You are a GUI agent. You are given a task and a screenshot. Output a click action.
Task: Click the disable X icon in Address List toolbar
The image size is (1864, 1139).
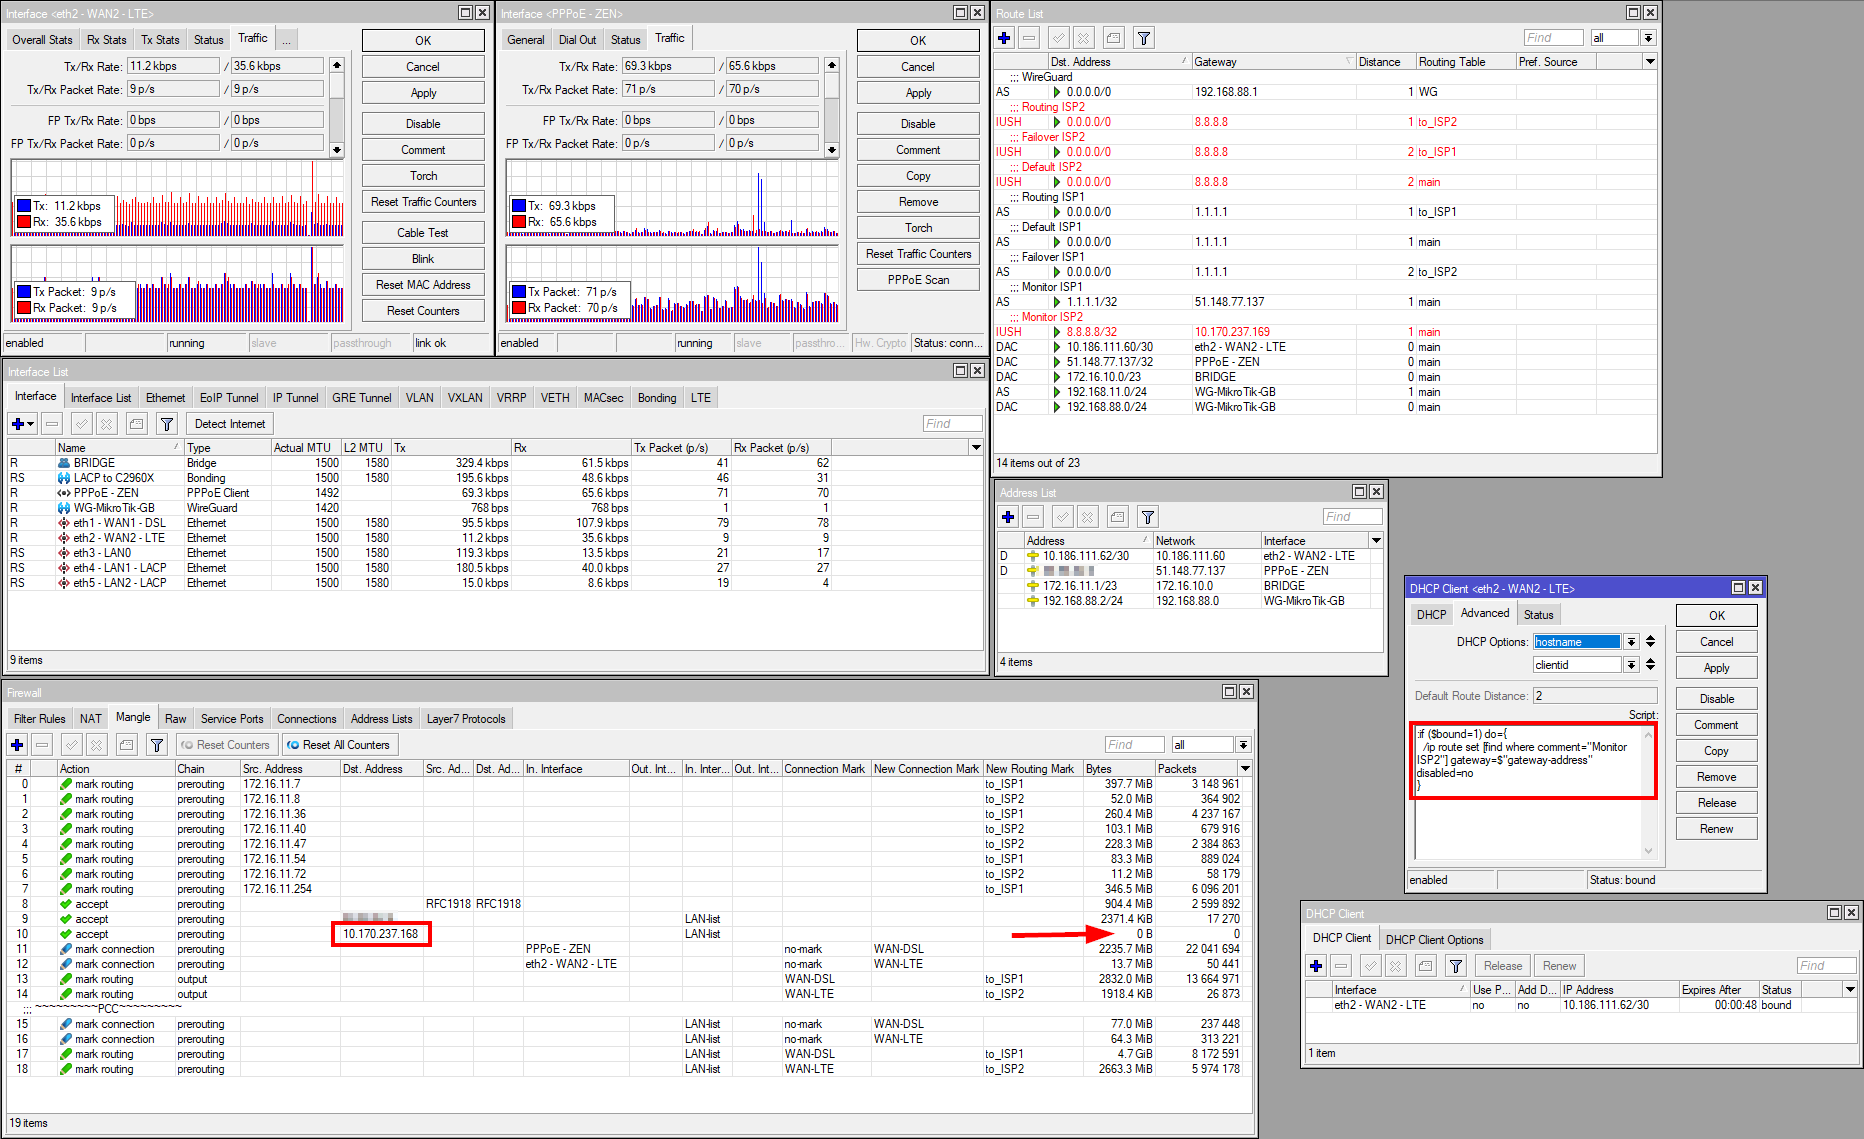(1087, 517)
